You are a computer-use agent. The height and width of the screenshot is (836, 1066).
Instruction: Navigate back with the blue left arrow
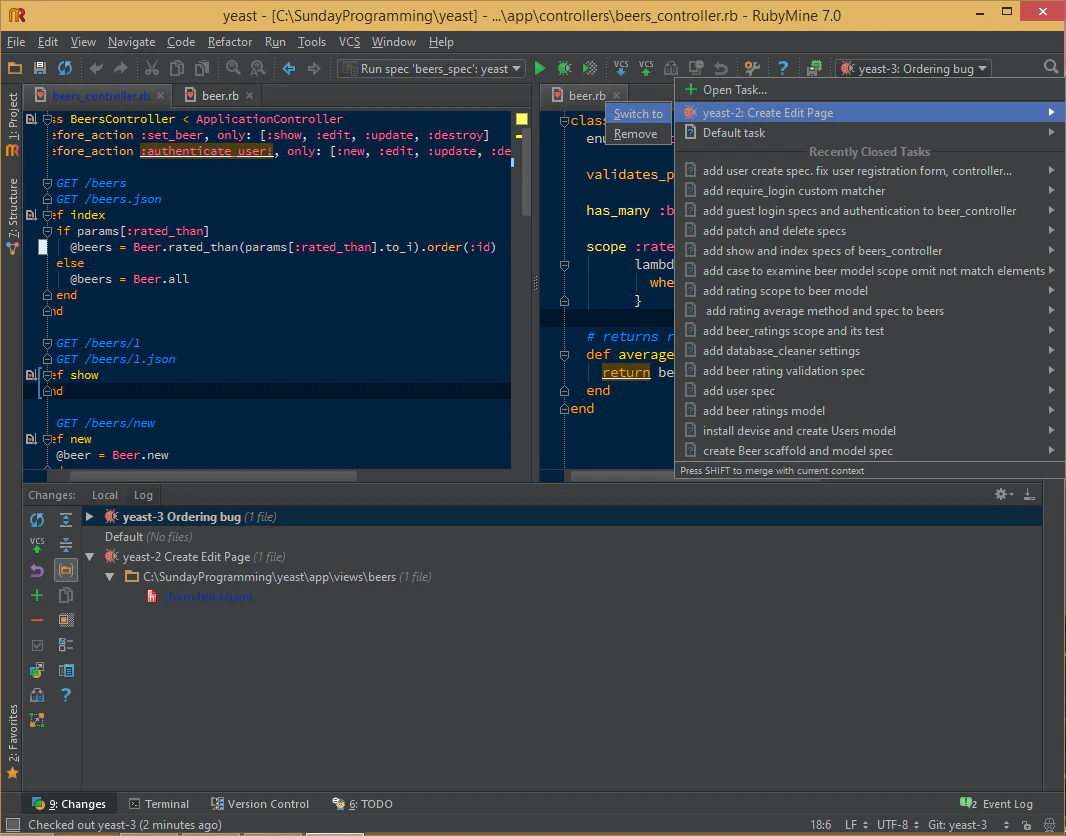point(289,68)
